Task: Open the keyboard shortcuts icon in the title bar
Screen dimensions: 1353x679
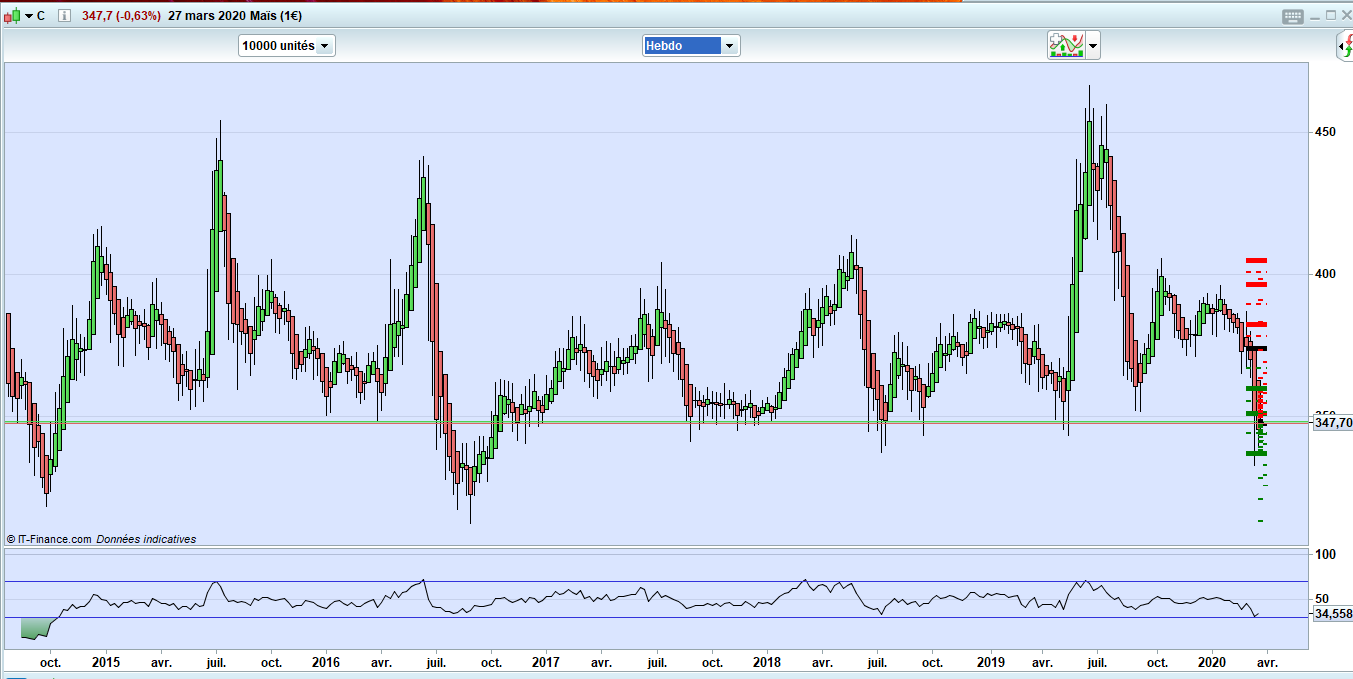Action: (x=1293, y=16)
